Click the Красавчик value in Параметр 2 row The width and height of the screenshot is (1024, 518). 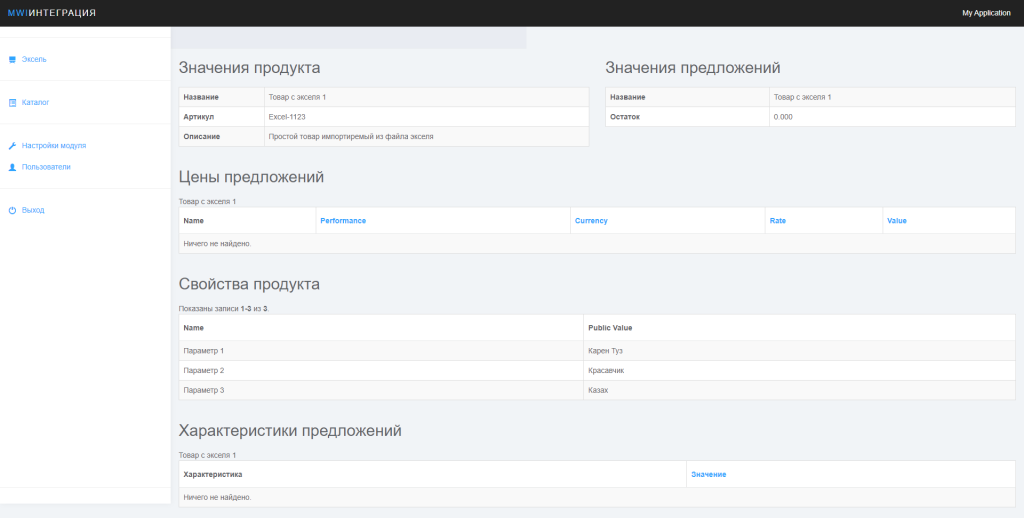(609, 371)
